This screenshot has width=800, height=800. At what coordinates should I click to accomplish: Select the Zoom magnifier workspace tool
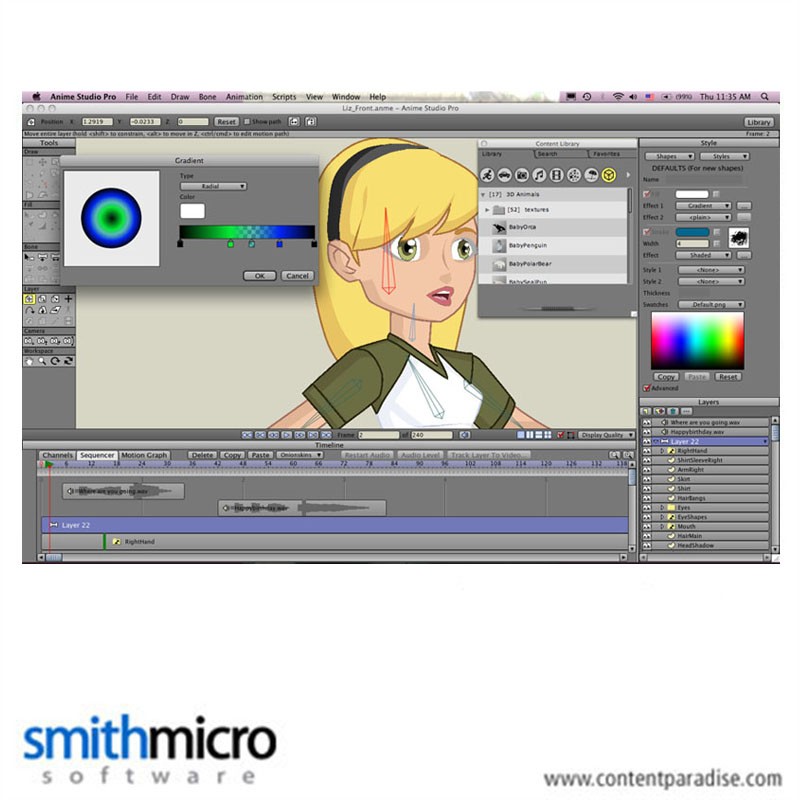(42, 361)
